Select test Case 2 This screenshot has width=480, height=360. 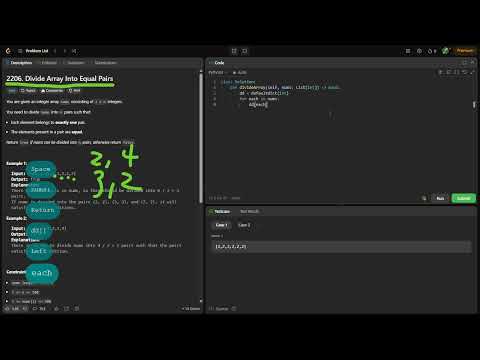(x=244, y=225)
